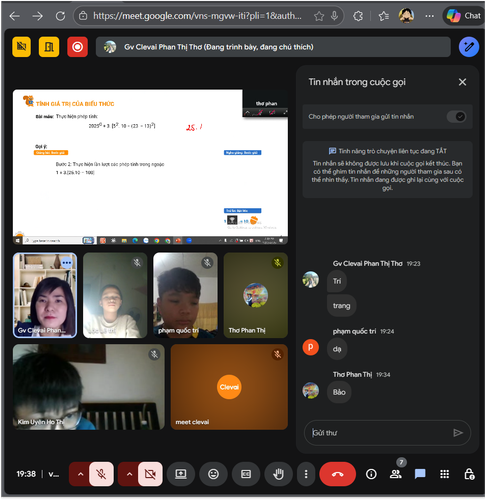Viewport: 486px width, 500px height.
Task: Leave the call with red hang-up button
Action: click(338, 474)
